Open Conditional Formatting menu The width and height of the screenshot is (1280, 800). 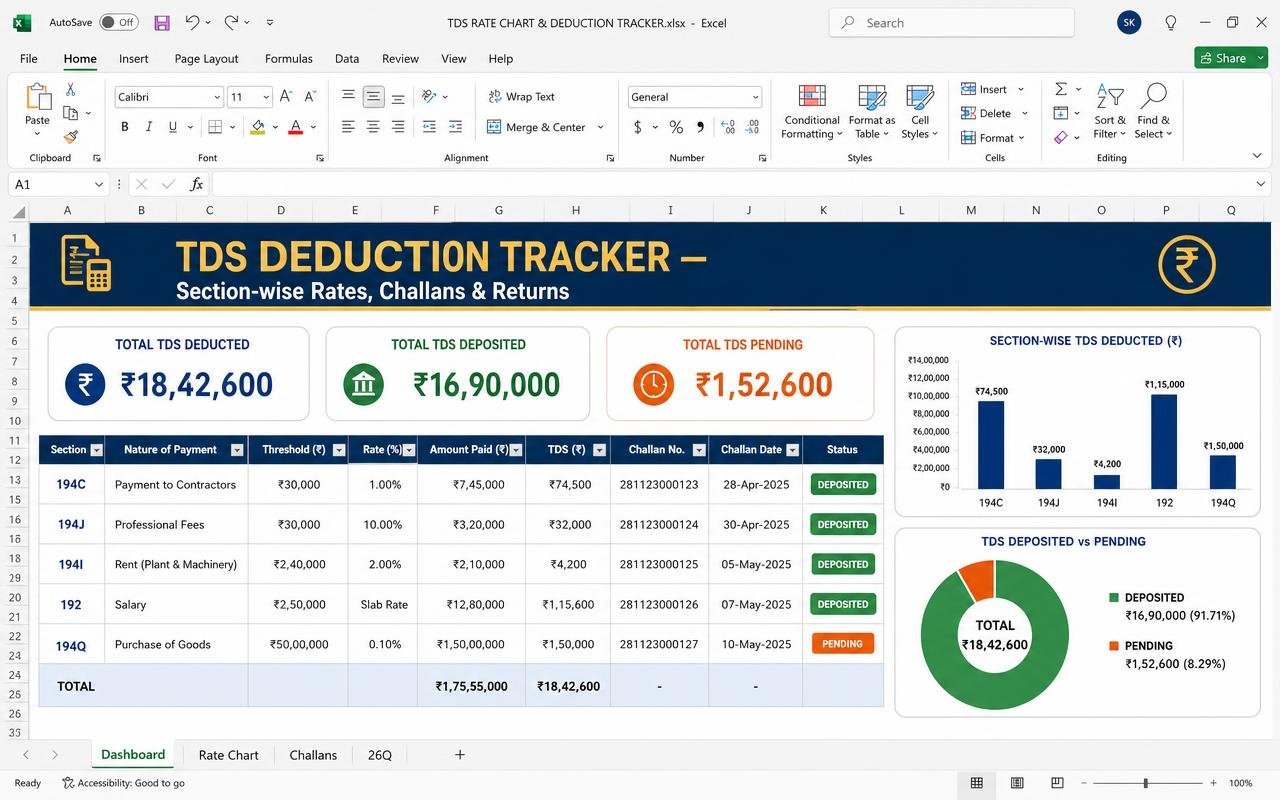[811, 112]
